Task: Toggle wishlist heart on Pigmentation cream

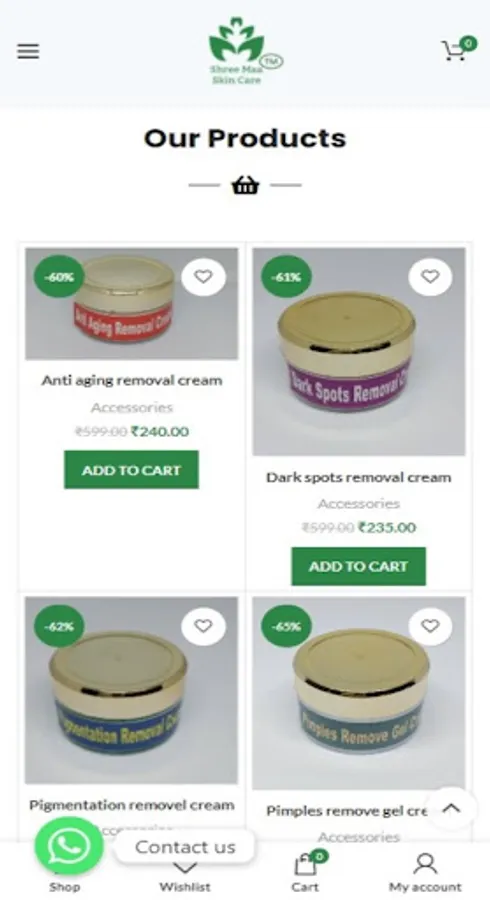Action: 203,626
